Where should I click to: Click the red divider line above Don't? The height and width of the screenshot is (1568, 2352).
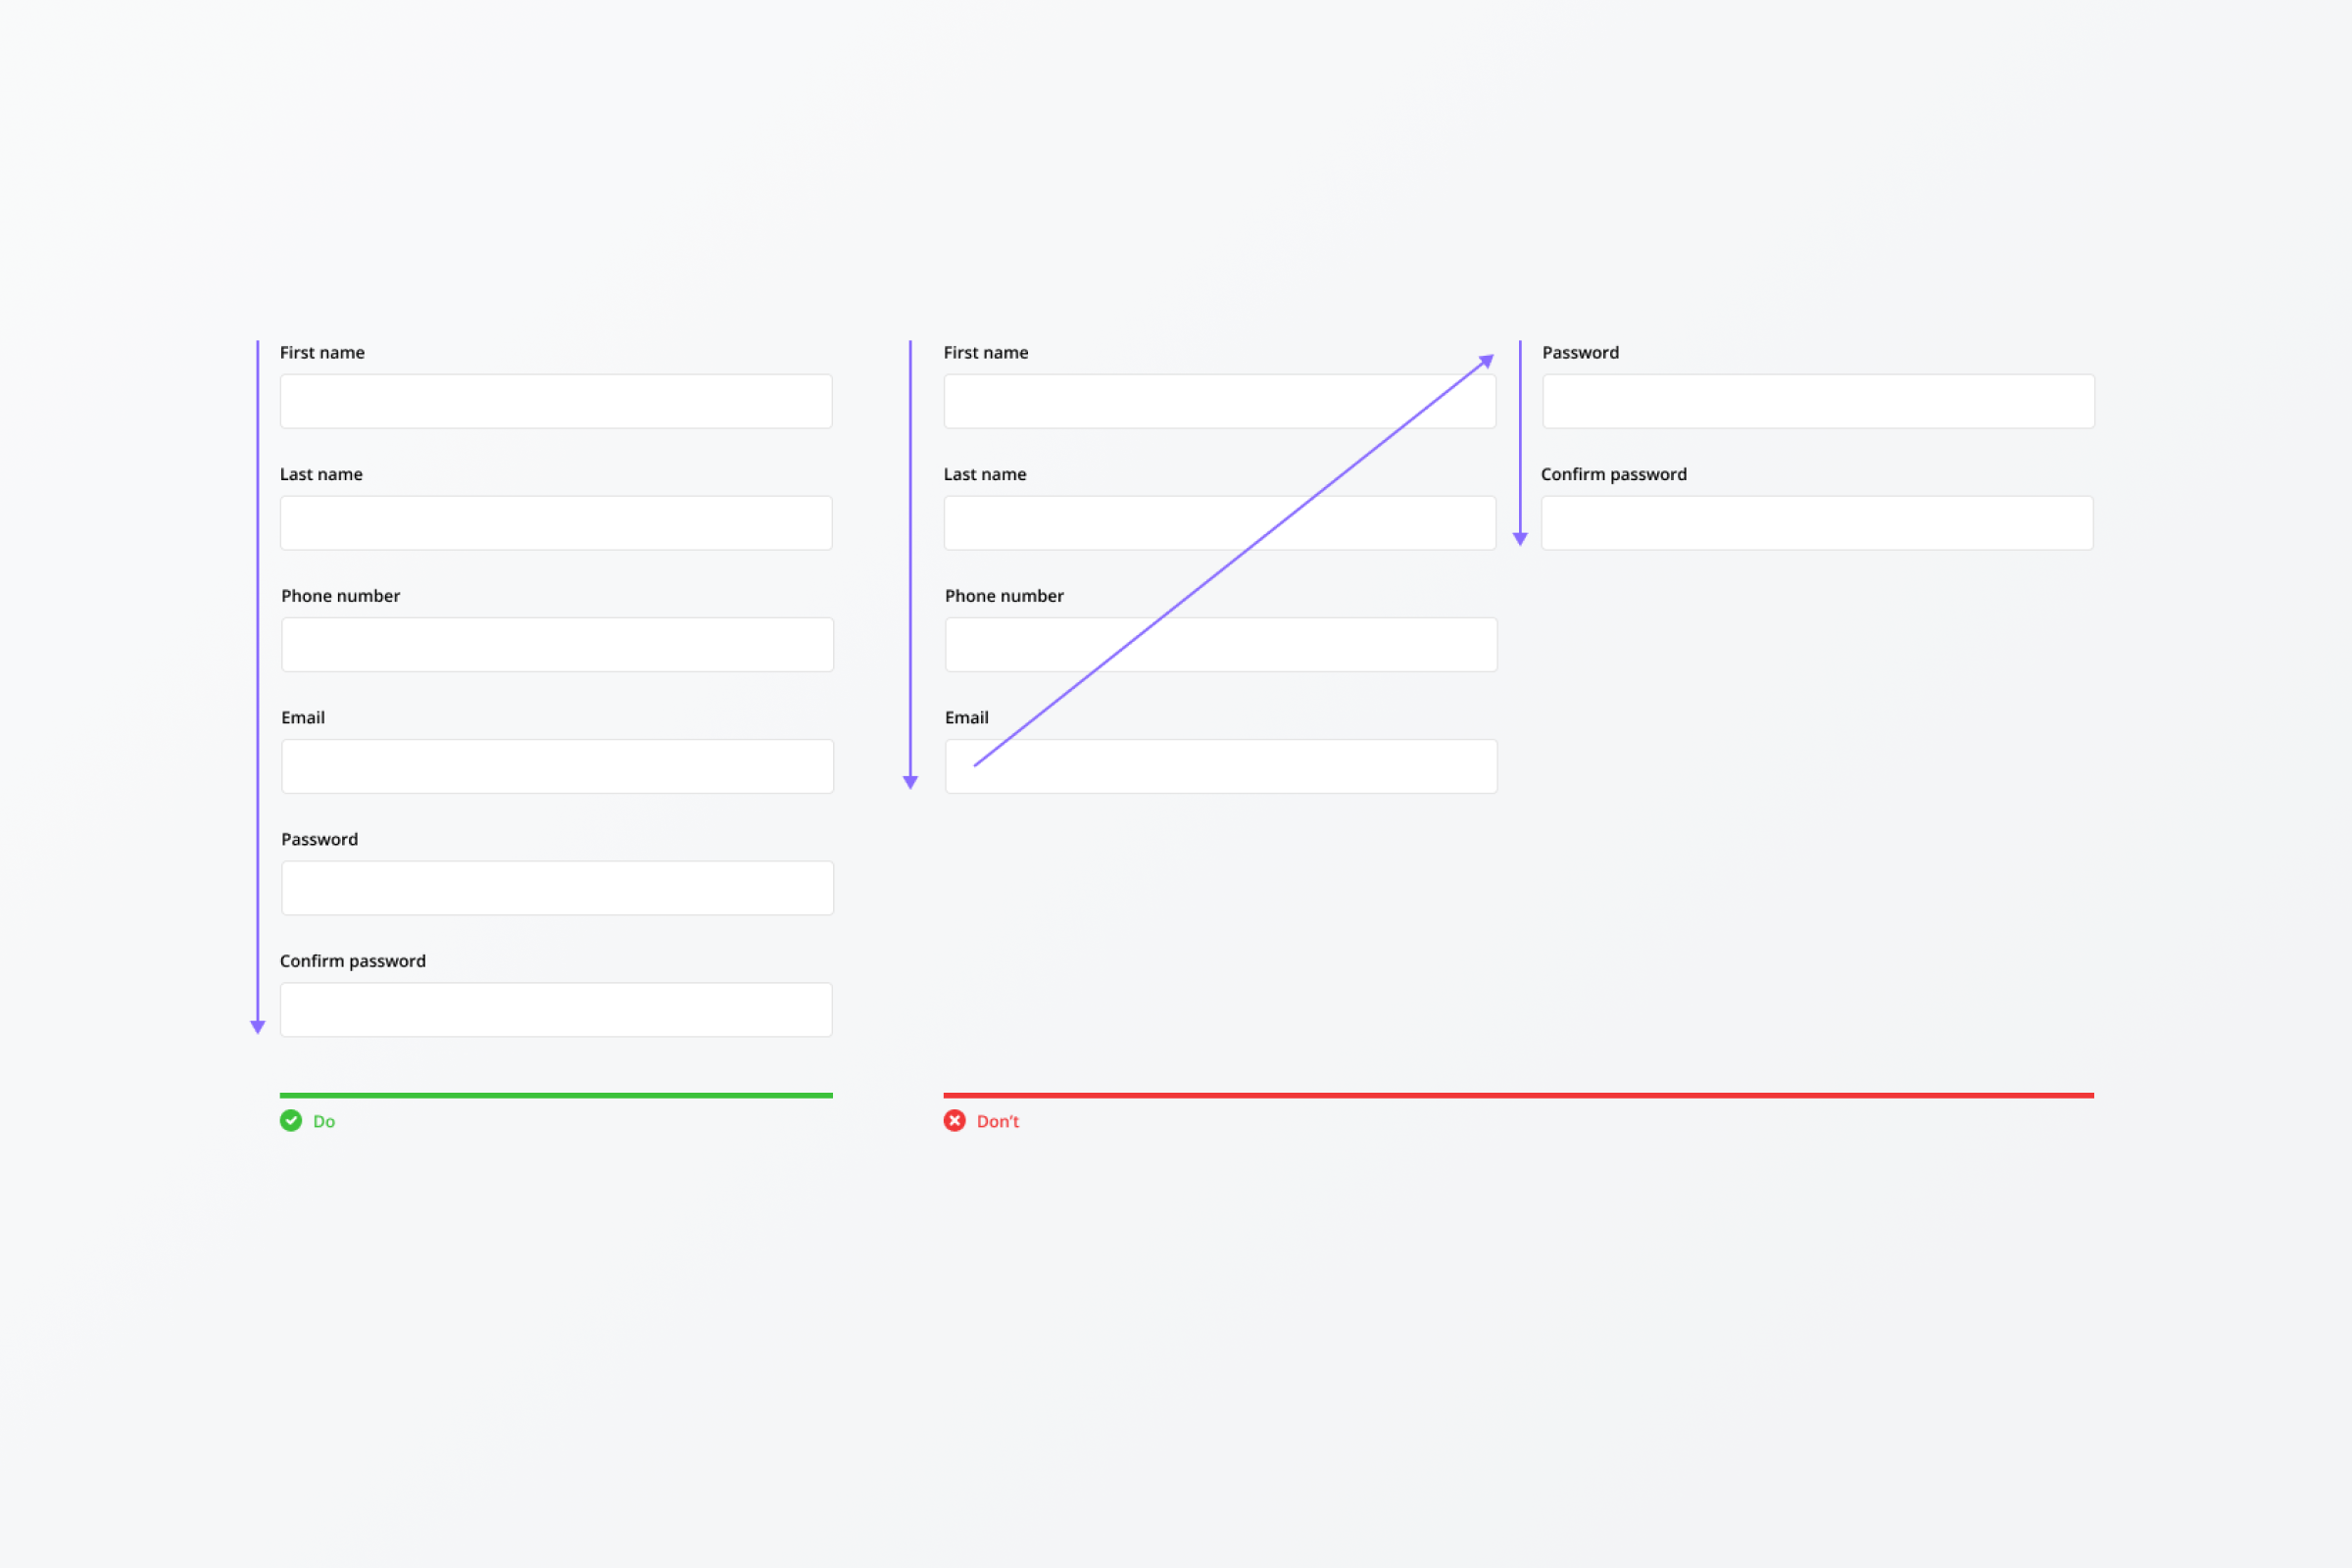(x=1519, y=1095)
